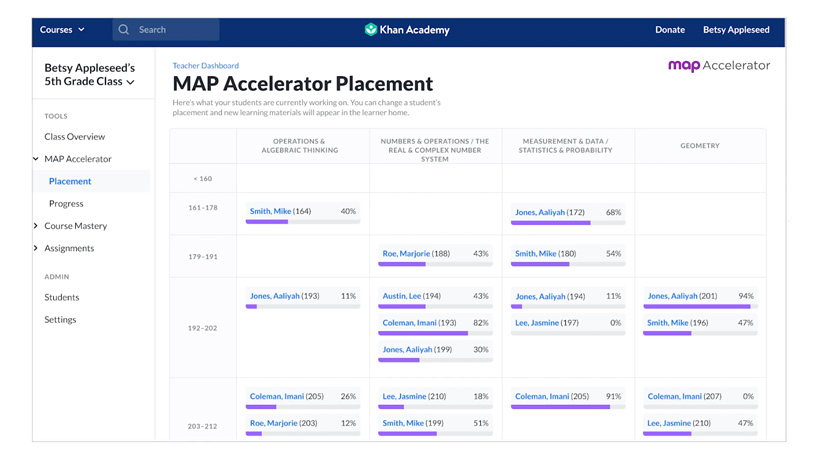Viewport: 820px width, 455px height.
Task: Click the Geometry column header
Action: tap(700, 146)
